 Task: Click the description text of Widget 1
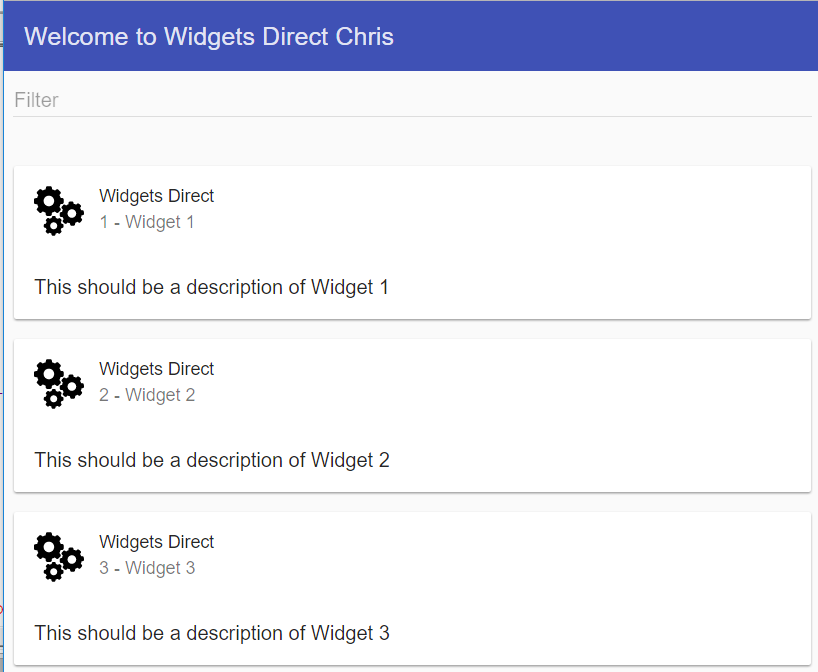211,287
